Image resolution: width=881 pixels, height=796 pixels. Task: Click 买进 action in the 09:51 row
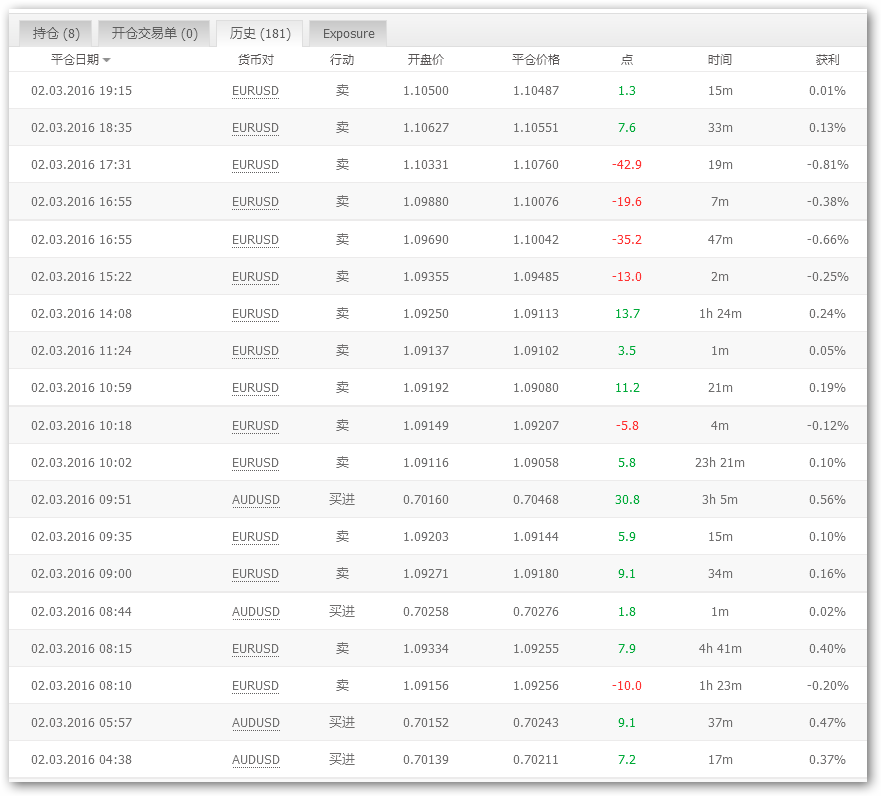[x=342, y=500]
